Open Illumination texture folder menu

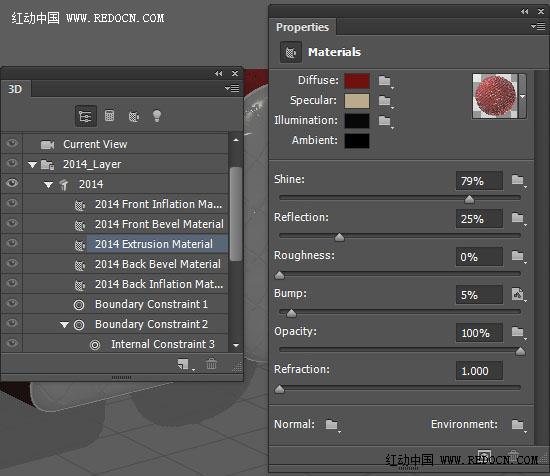(x=385, y=121)
